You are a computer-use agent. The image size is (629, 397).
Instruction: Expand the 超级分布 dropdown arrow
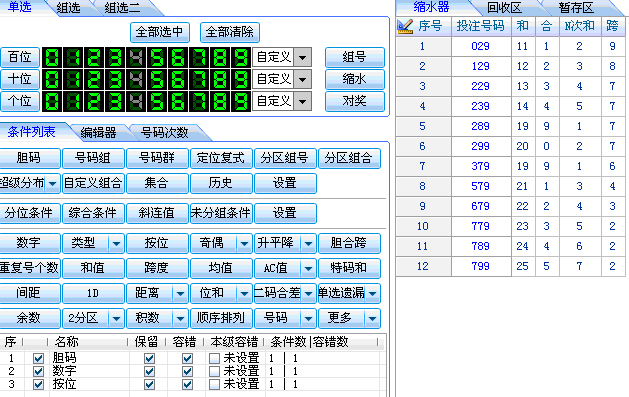pyautogui.click(x=53, y=184)
